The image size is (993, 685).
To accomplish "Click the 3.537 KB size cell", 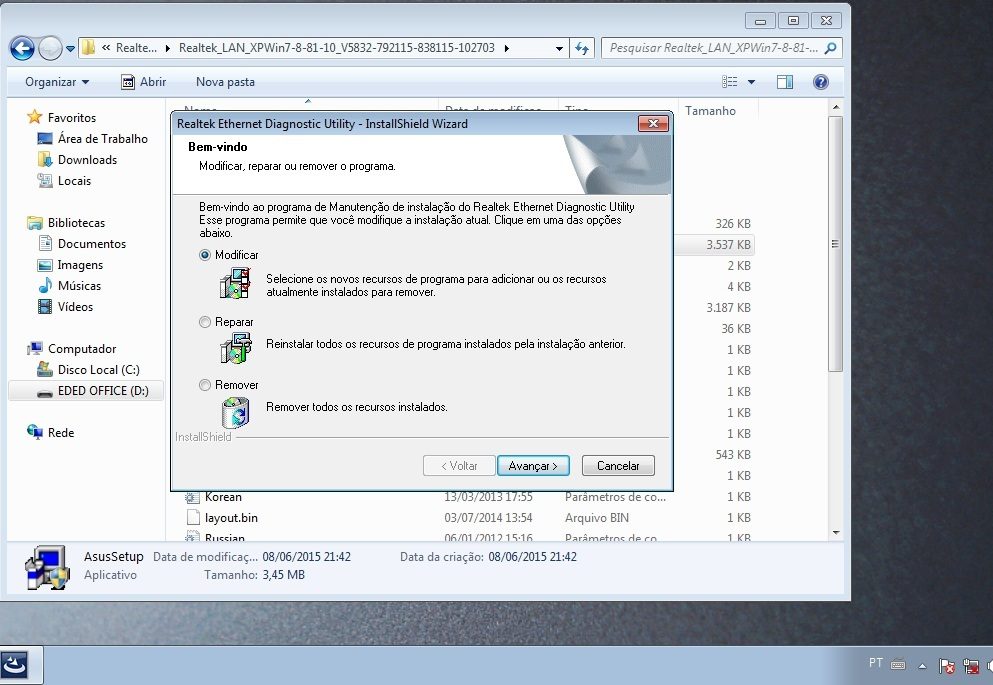I will point(728,244).
